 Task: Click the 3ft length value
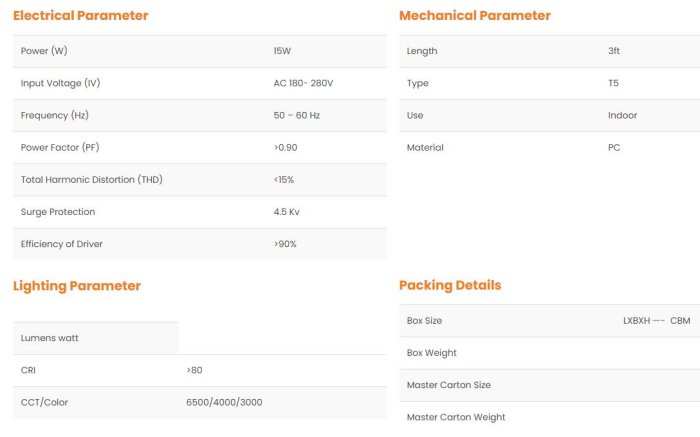(x=614, y=51)
